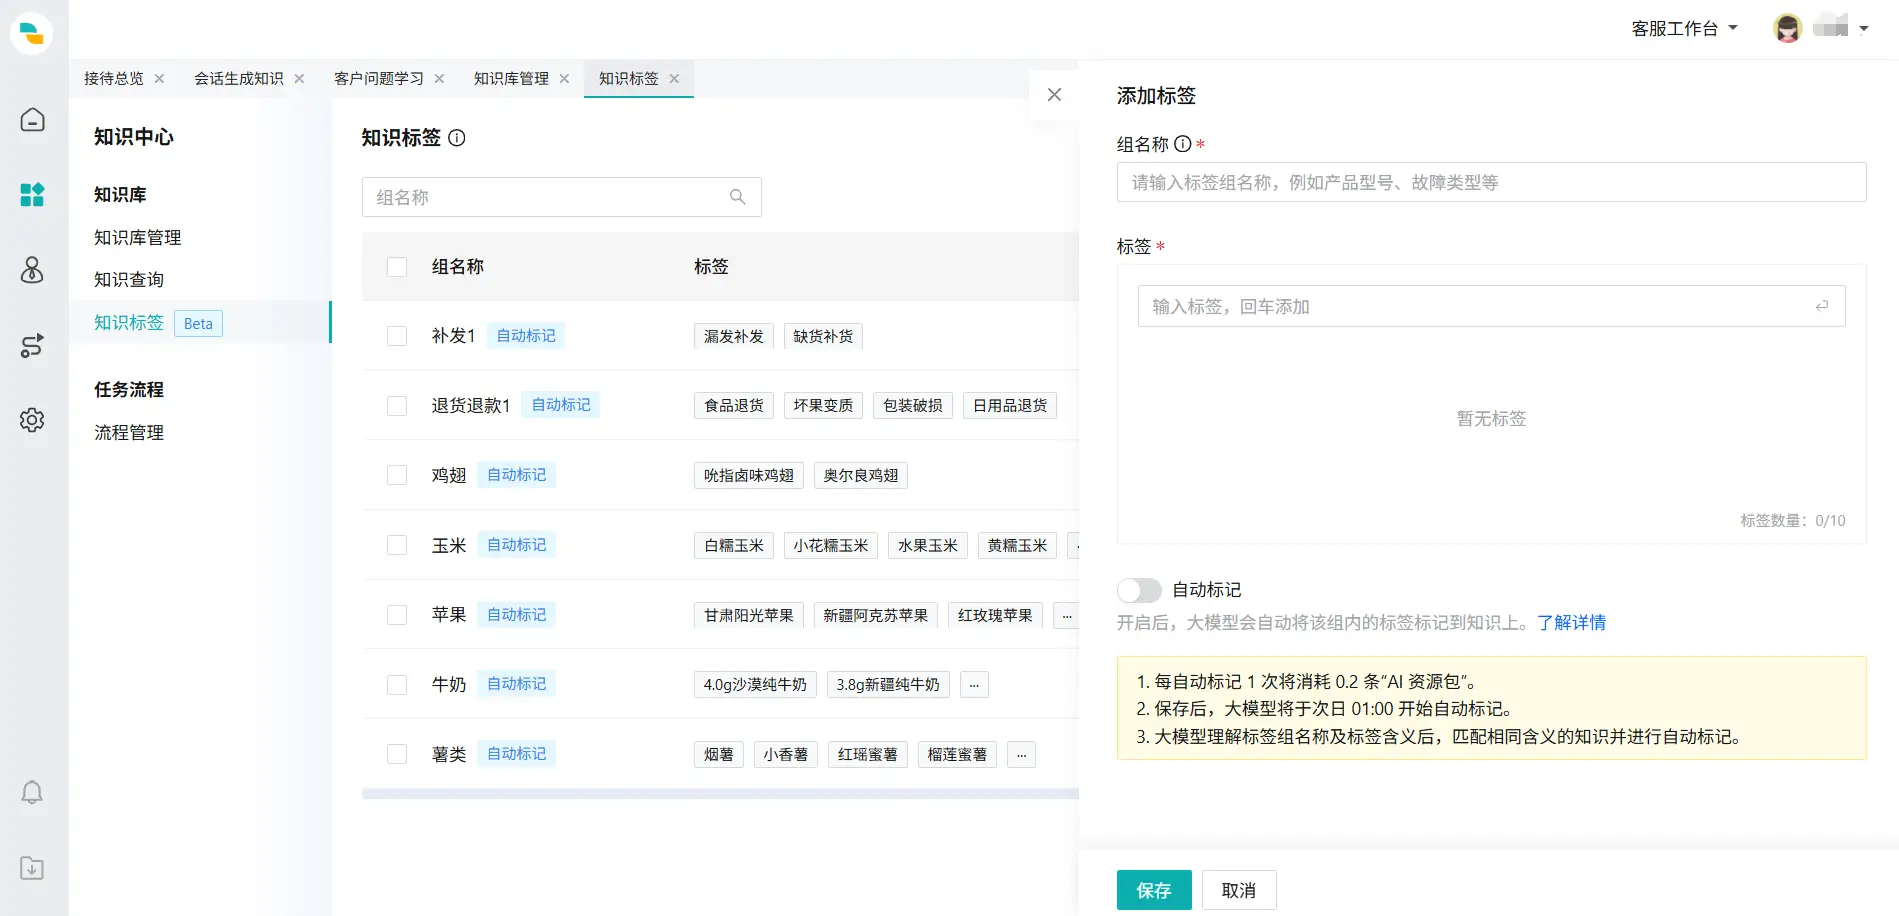This screenshot has width=1899, height=916.
Task: Switch to 知识库管理 tab
Action: click(x=511, y=79)
